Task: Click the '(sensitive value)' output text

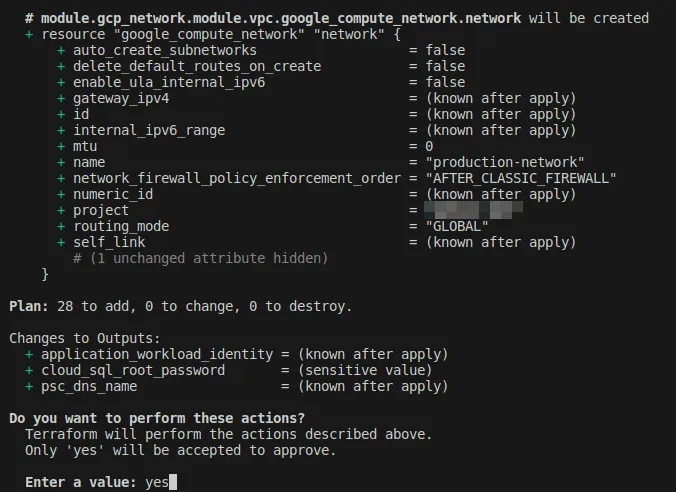Action: click(365, 370)
